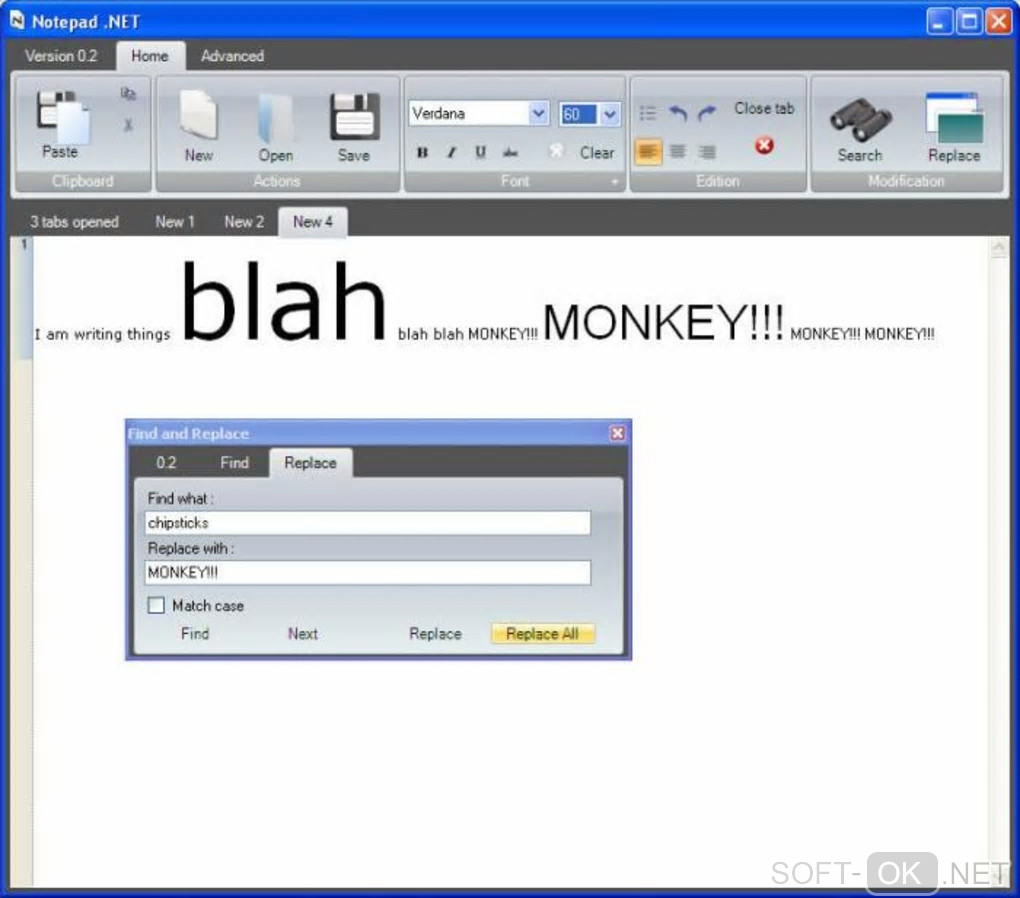
Task: Switch to the Advanced ribbon tab
Action: 232,57
